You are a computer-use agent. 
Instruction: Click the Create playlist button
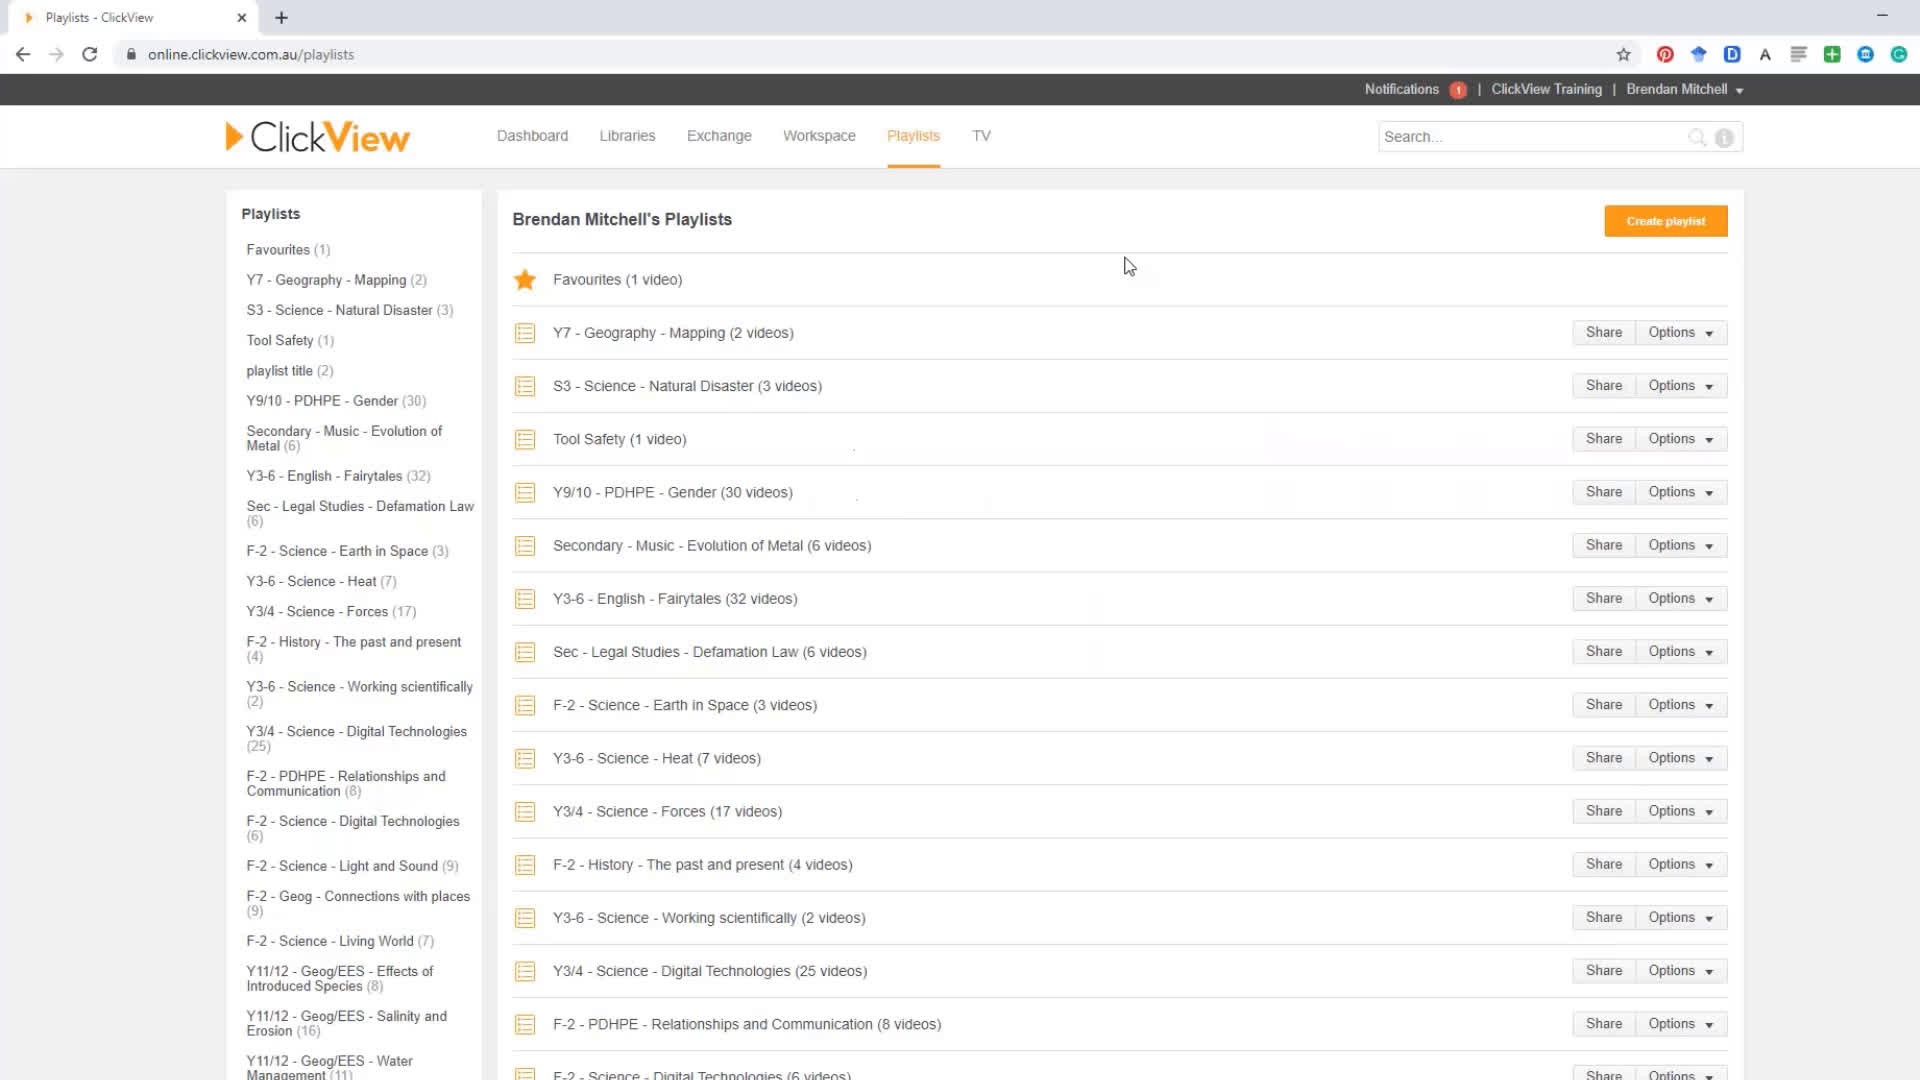coord(1664,221)
